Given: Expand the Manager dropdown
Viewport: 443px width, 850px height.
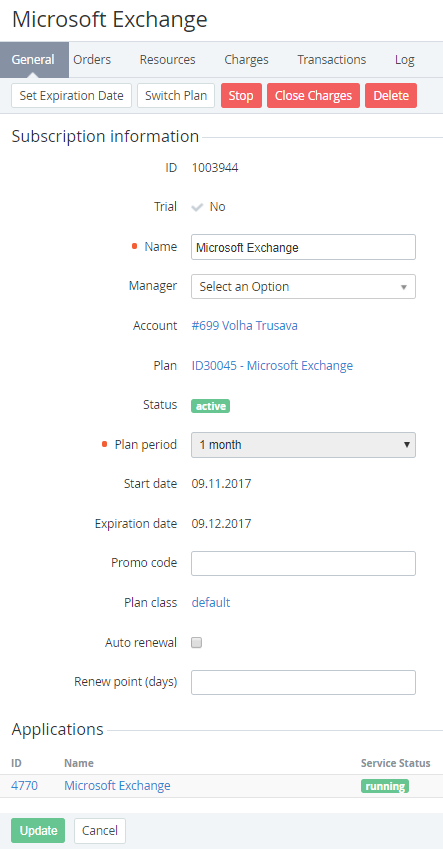Looking at the screenshot, I should tap(304, 287).
